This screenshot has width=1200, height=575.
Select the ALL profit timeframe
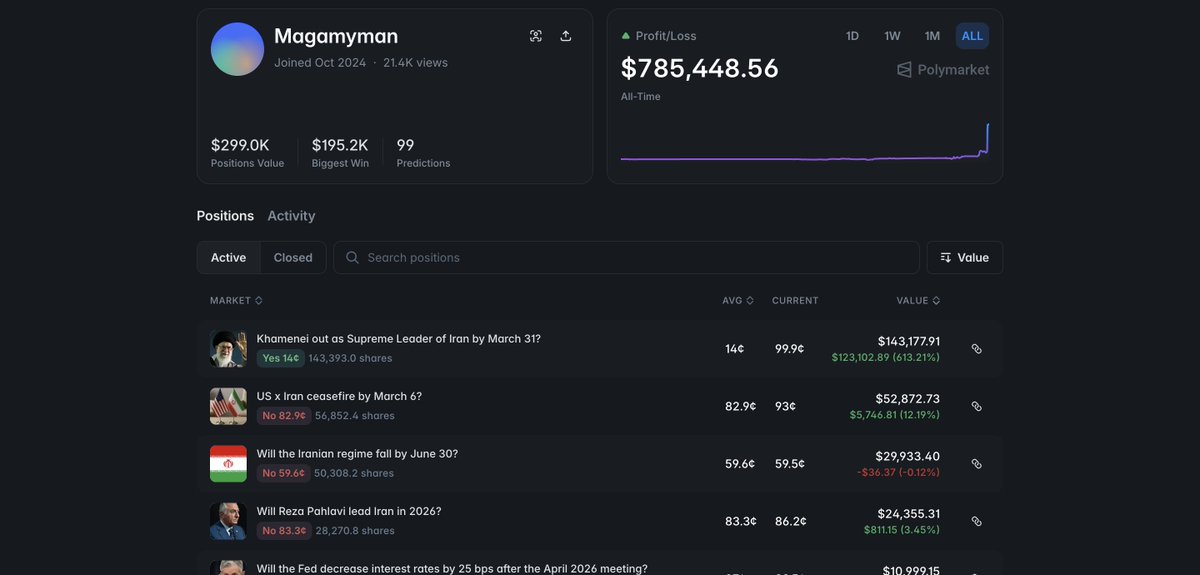click(x=972, y=36)
